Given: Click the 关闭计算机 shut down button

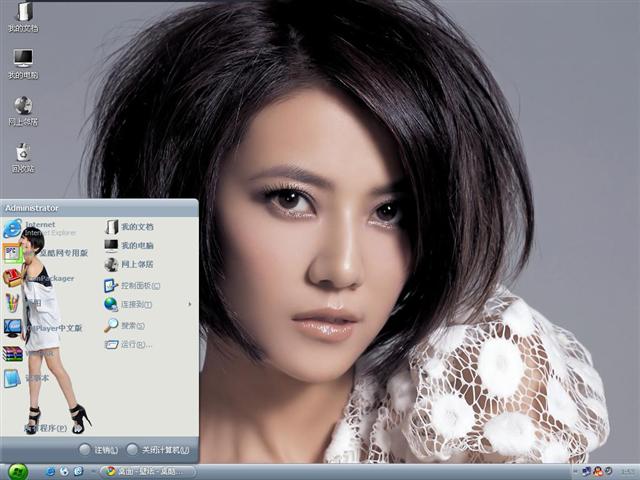Looking at the screenshot, I should (158, 450).
